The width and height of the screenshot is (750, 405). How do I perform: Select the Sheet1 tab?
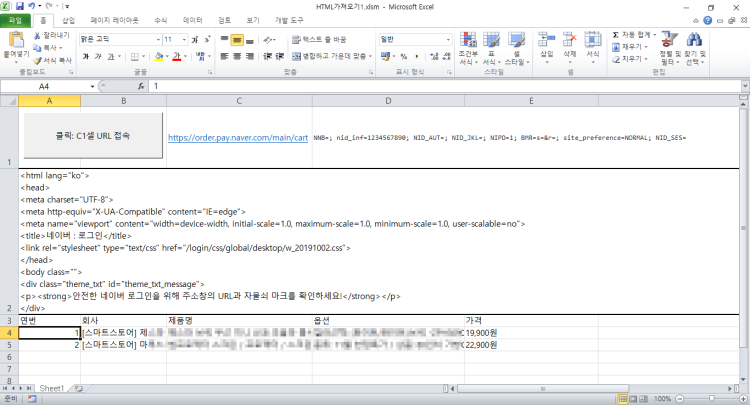coord(51,388)
